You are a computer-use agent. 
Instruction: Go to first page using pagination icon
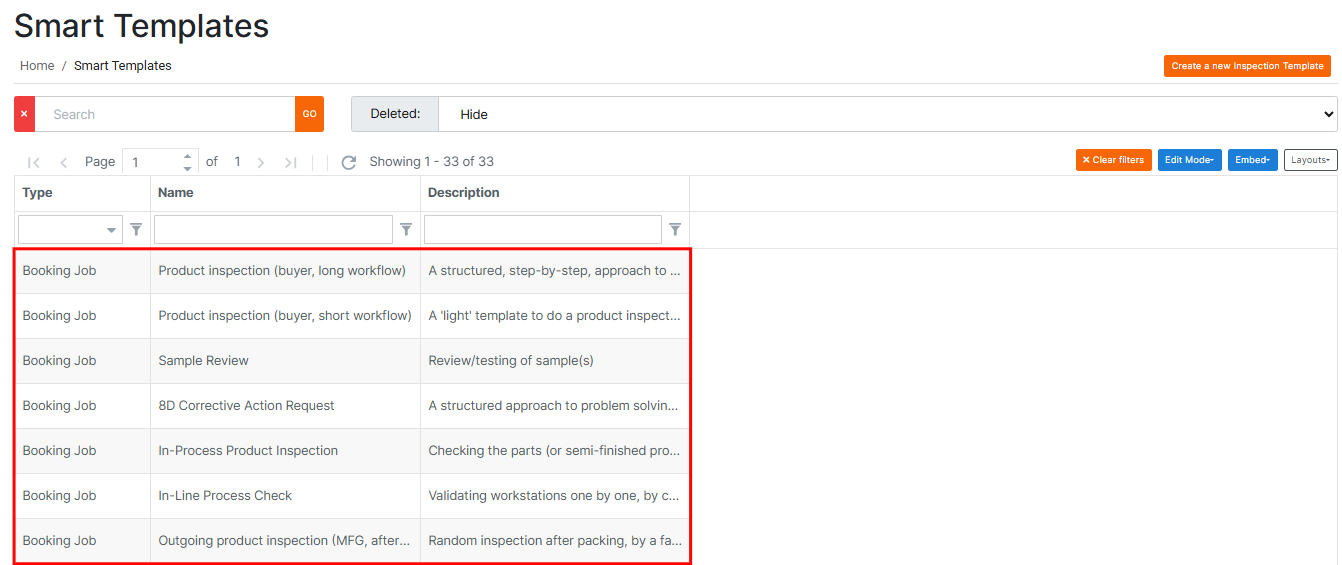(x=34, y=162)
